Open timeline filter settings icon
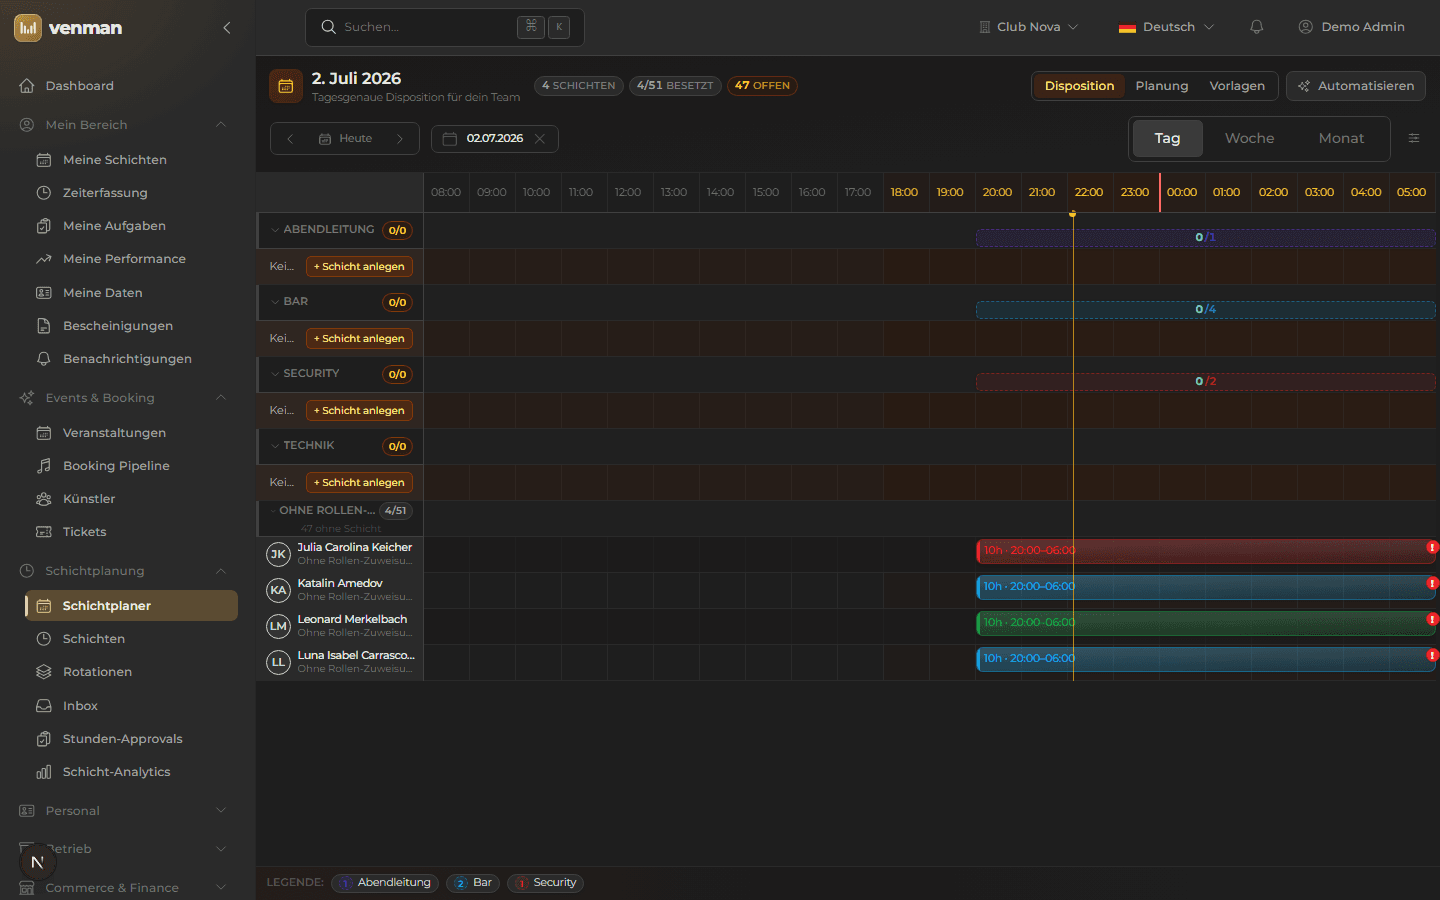The image size is (1440, 900). click(1414, 138)
